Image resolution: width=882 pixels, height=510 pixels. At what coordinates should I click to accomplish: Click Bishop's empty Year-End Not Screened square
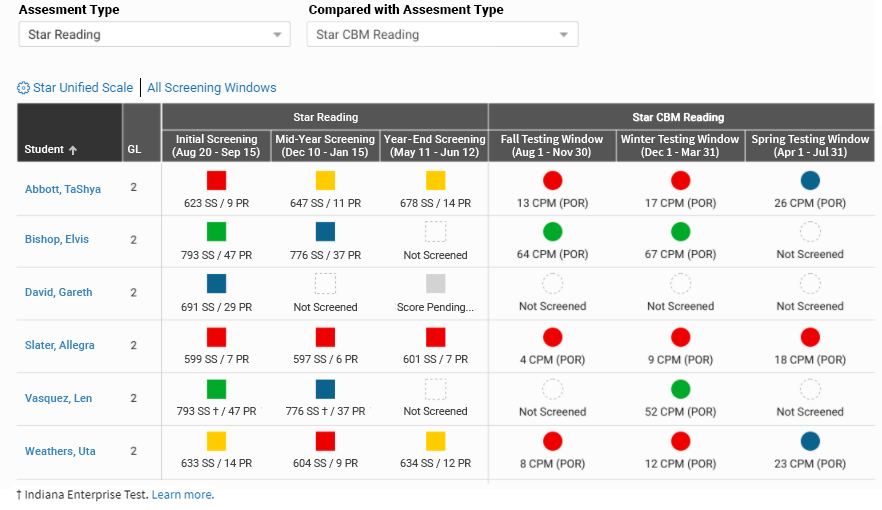435,232
